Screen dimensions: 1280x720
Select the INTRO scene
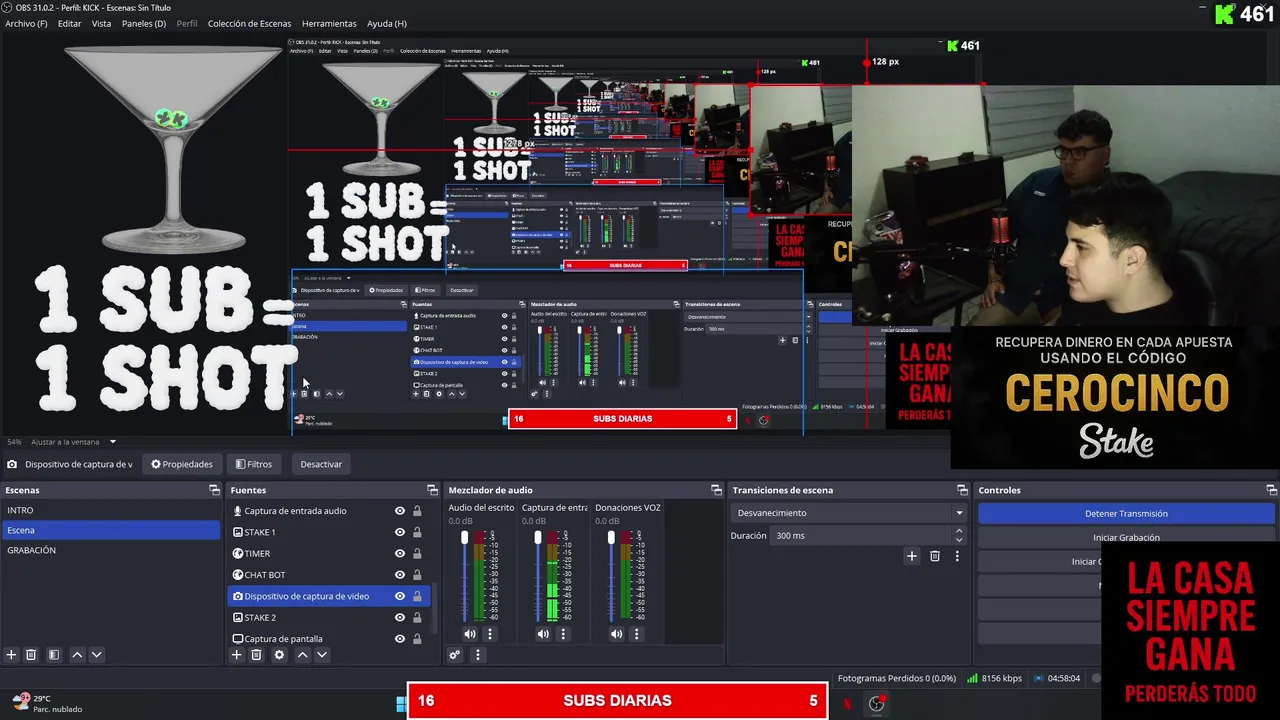pos(110,510)
